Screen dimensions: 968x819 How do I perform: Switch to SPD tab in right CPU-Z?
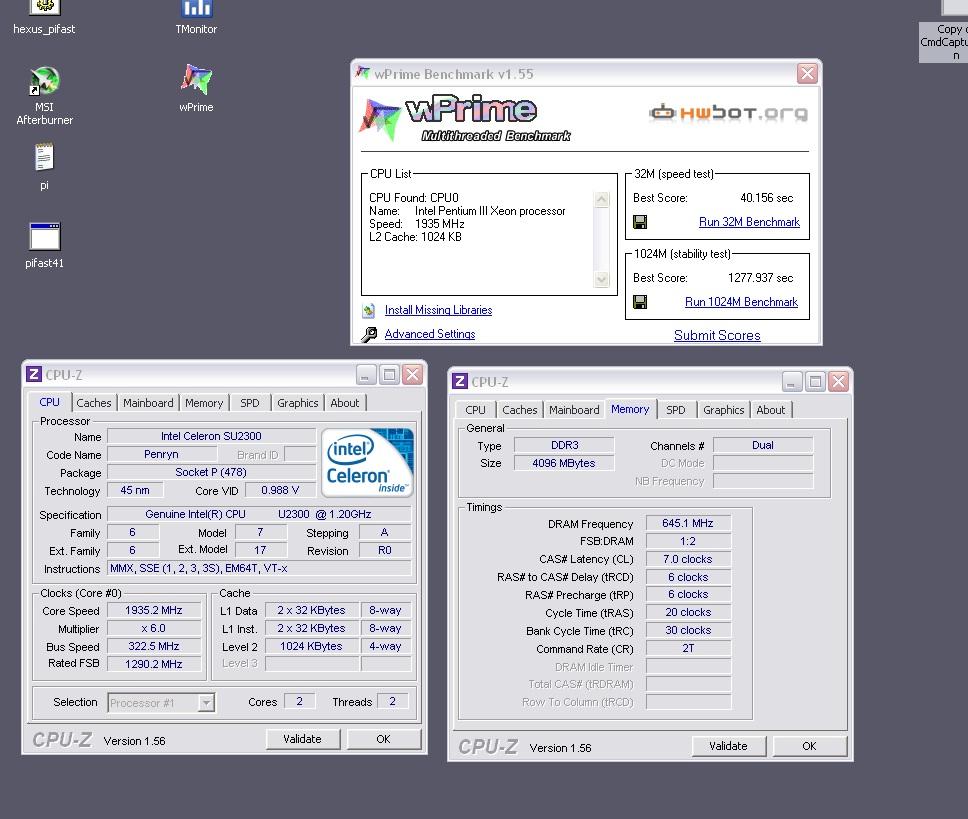tap(676, 410)
